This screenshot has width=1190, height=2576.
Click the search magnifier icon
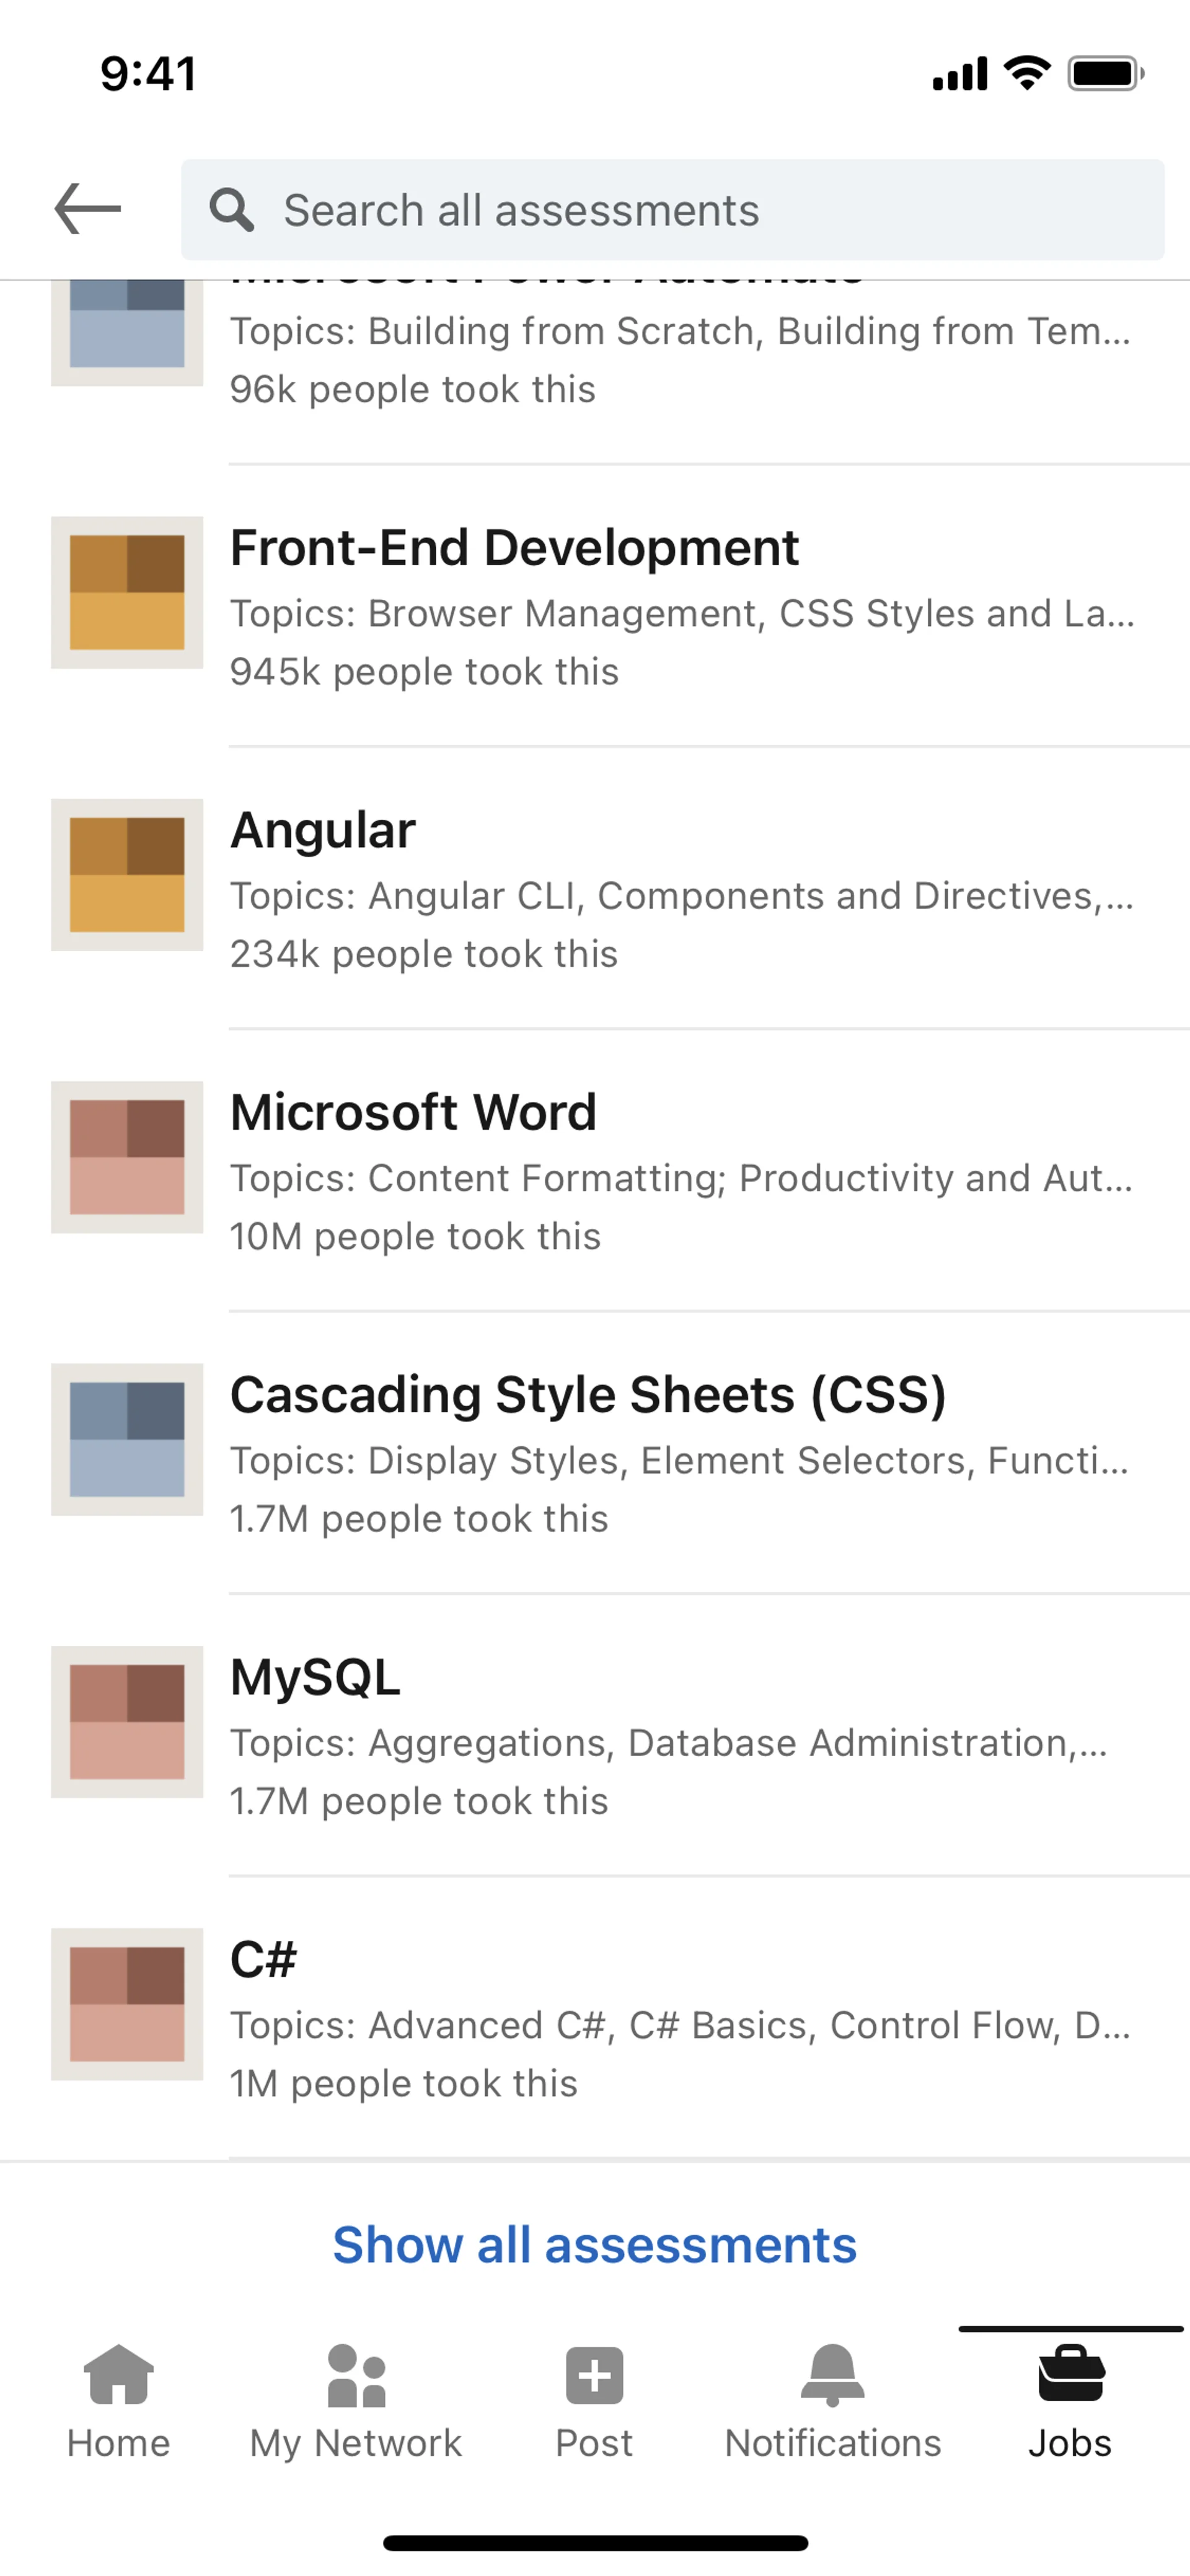click(231, 210)
